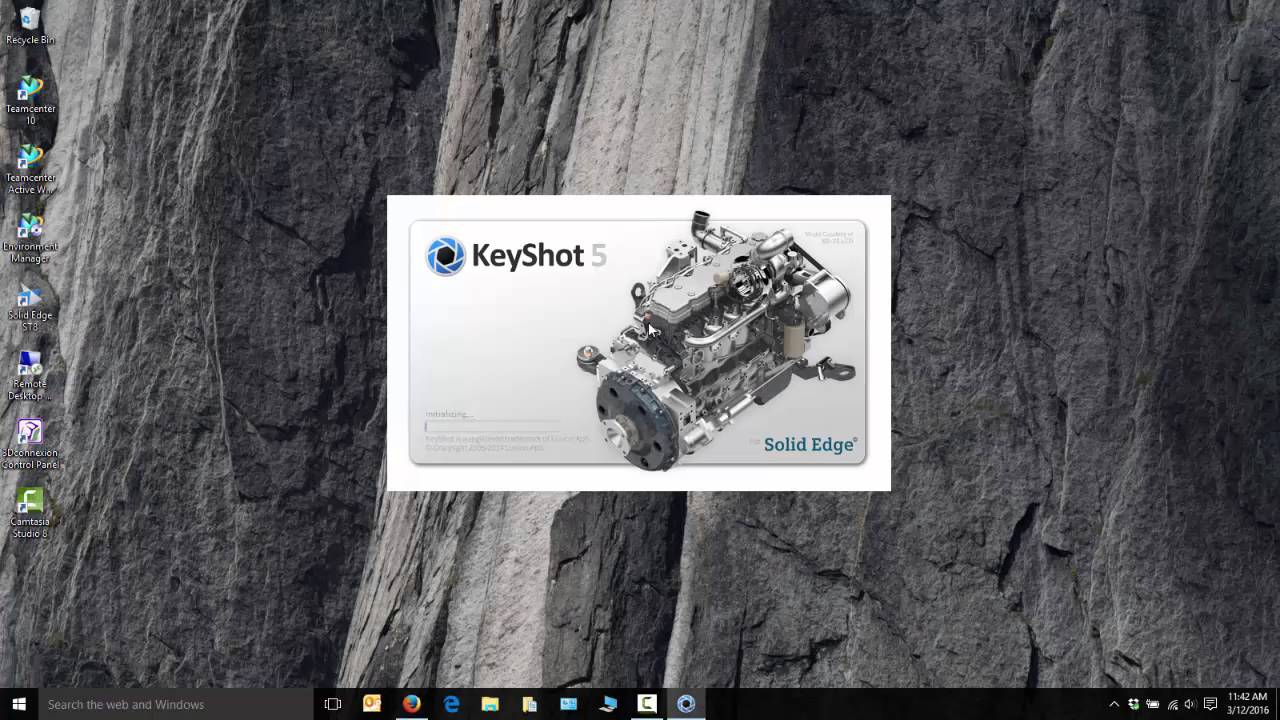Open the Windows Start menu

pyautogui.click(x=19, y=704)
